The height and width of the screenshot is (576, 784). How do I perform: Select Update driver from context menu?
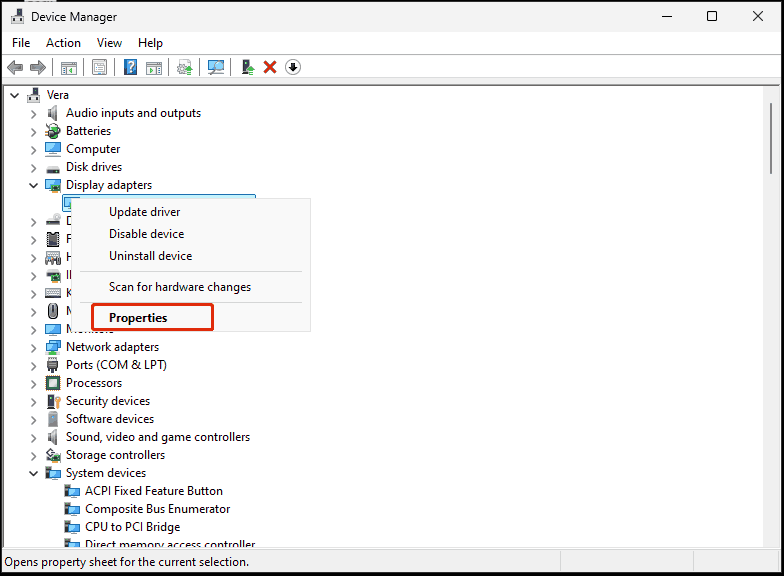tap(144, 212)
